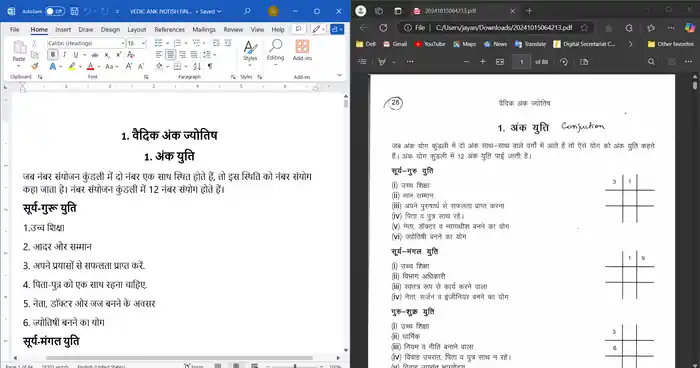Viewport: 700px width, 368px height.
Task: Toggle Center alignment
Action: click(171, 54)
